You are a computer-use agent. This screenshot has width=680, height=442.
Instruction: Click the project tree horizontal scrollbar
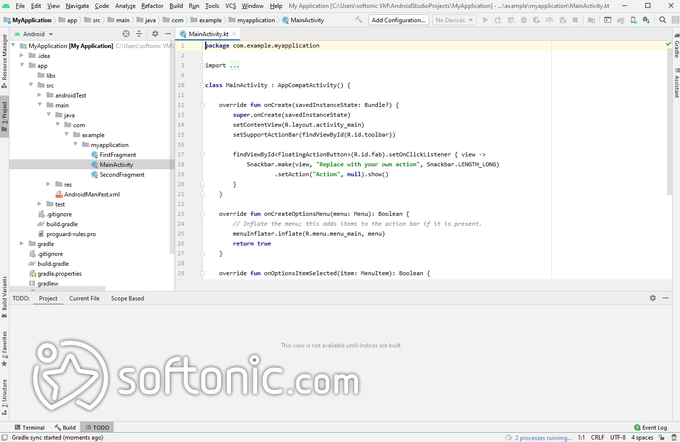coord(57,288)
